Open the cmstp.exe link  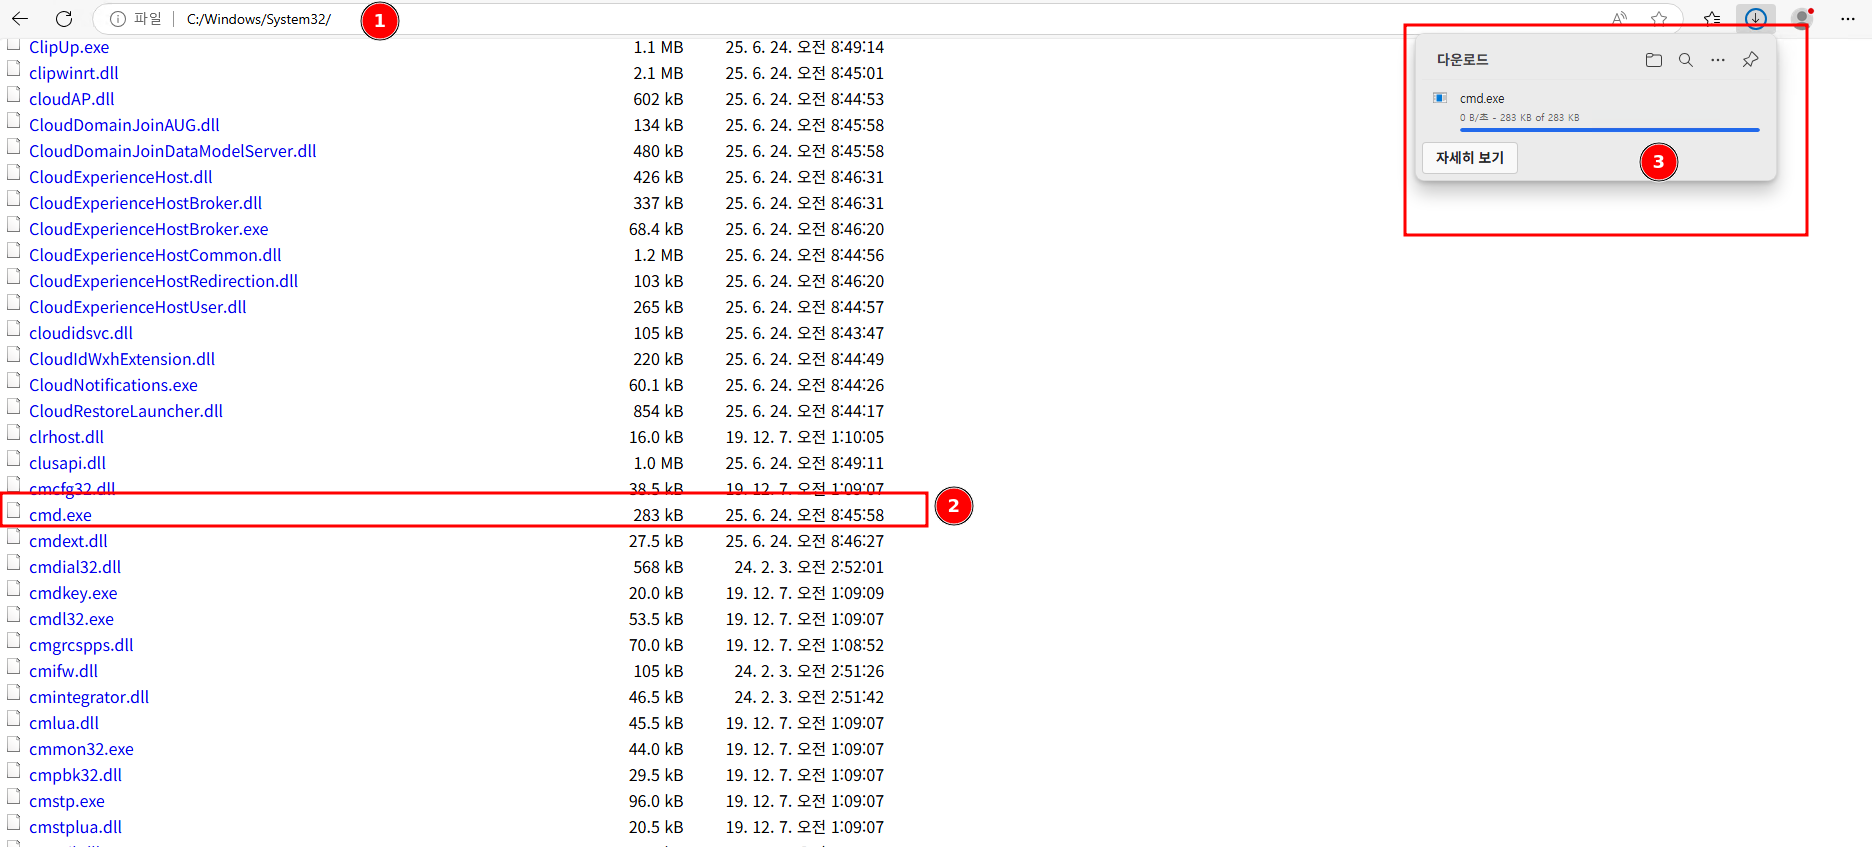67,801
